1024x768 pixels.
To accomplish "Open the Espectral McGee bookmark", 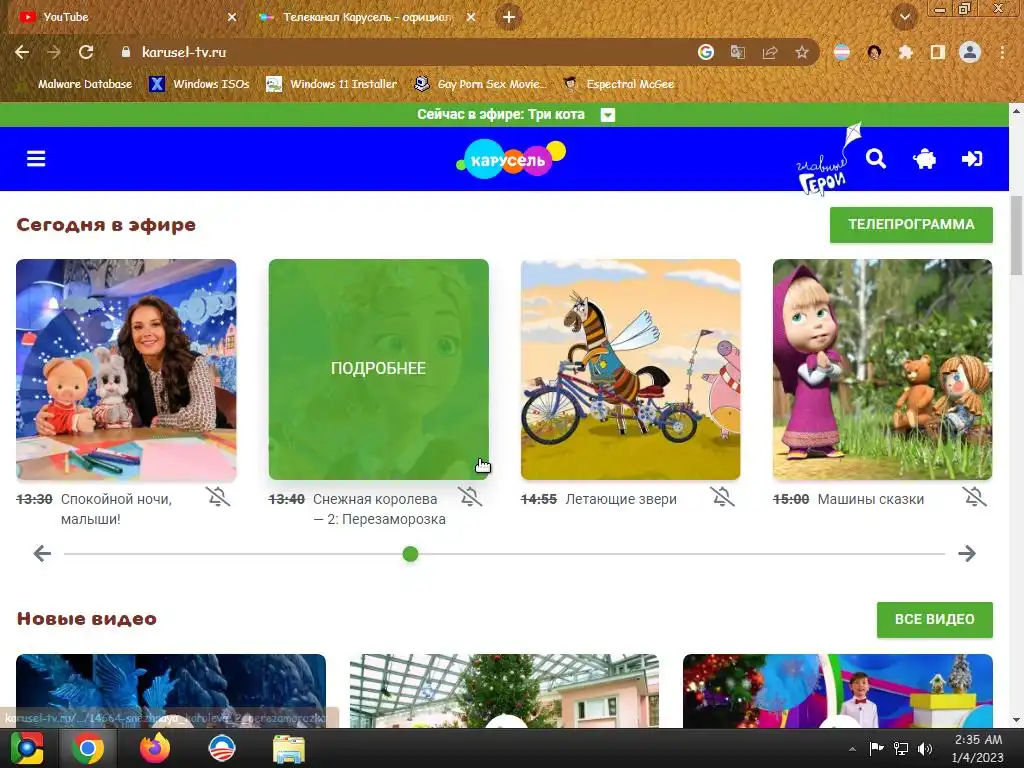I will click(x=618, y=84).
